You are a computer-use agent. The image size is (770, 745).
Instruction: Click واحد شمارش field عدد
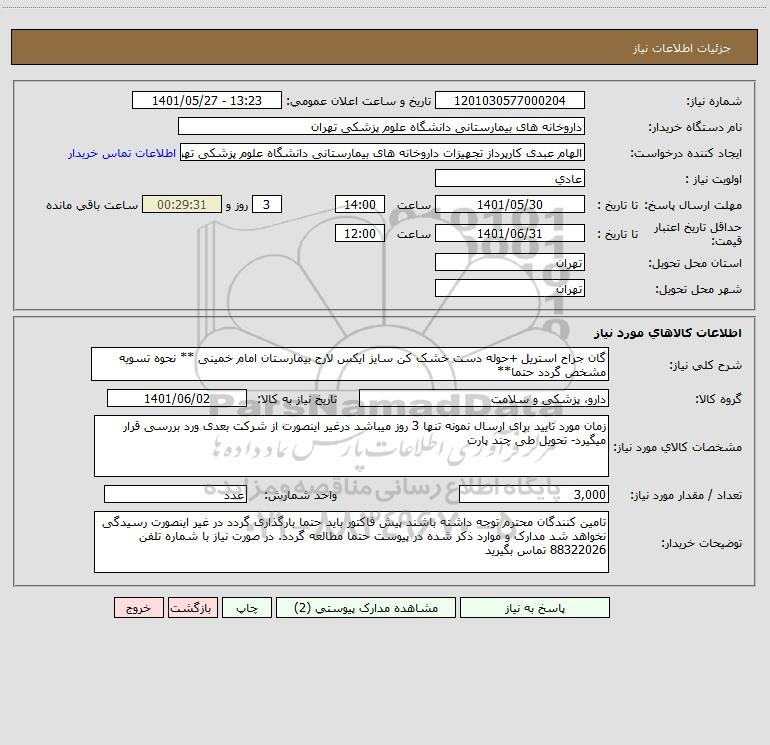pos(175,495)
